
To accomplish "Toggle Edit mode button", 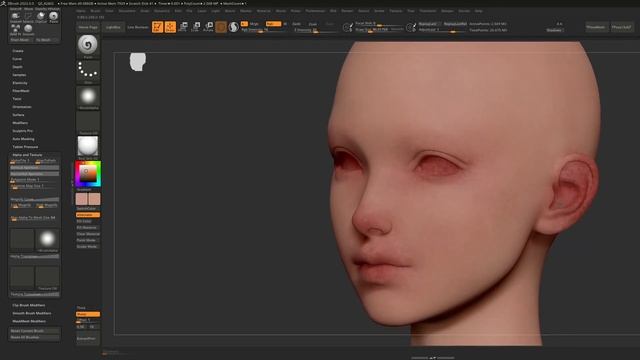I will tap(157, 27).
